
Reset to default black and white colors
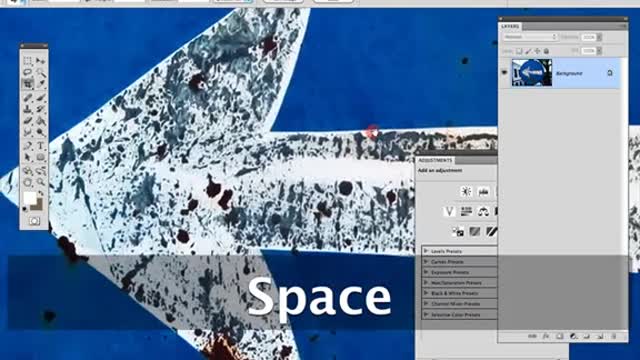[x=25, y=209]
